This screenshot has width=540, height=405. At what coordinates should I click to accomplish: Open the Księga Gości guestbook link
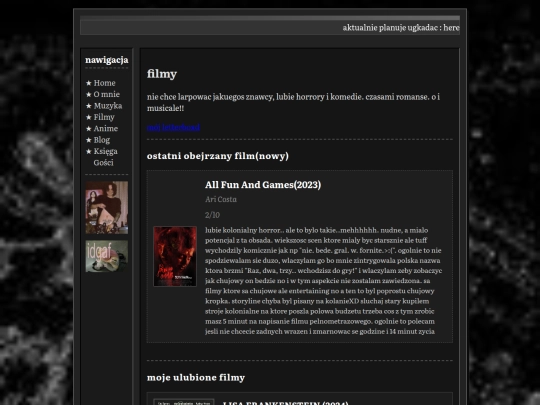coord(105,157)
